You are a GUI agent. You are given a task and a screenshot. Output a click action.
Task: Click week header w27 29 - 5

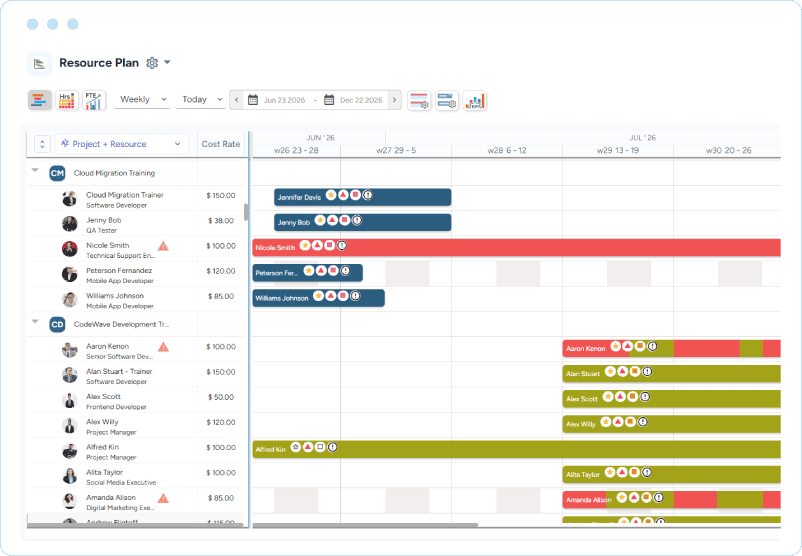396,150
